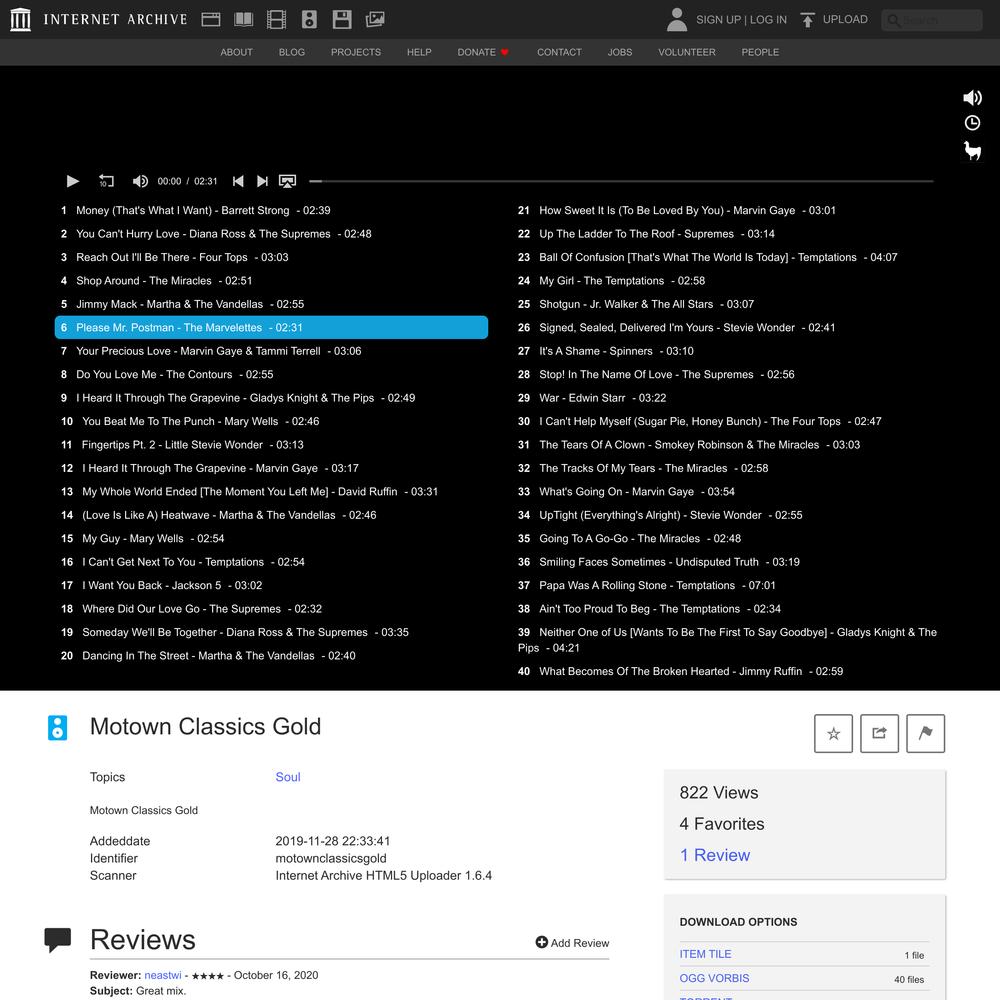Rewind 10 seconds in player
Image resolution: width=1000 pixels, height=1000 pixels.
tap(106, 181)
